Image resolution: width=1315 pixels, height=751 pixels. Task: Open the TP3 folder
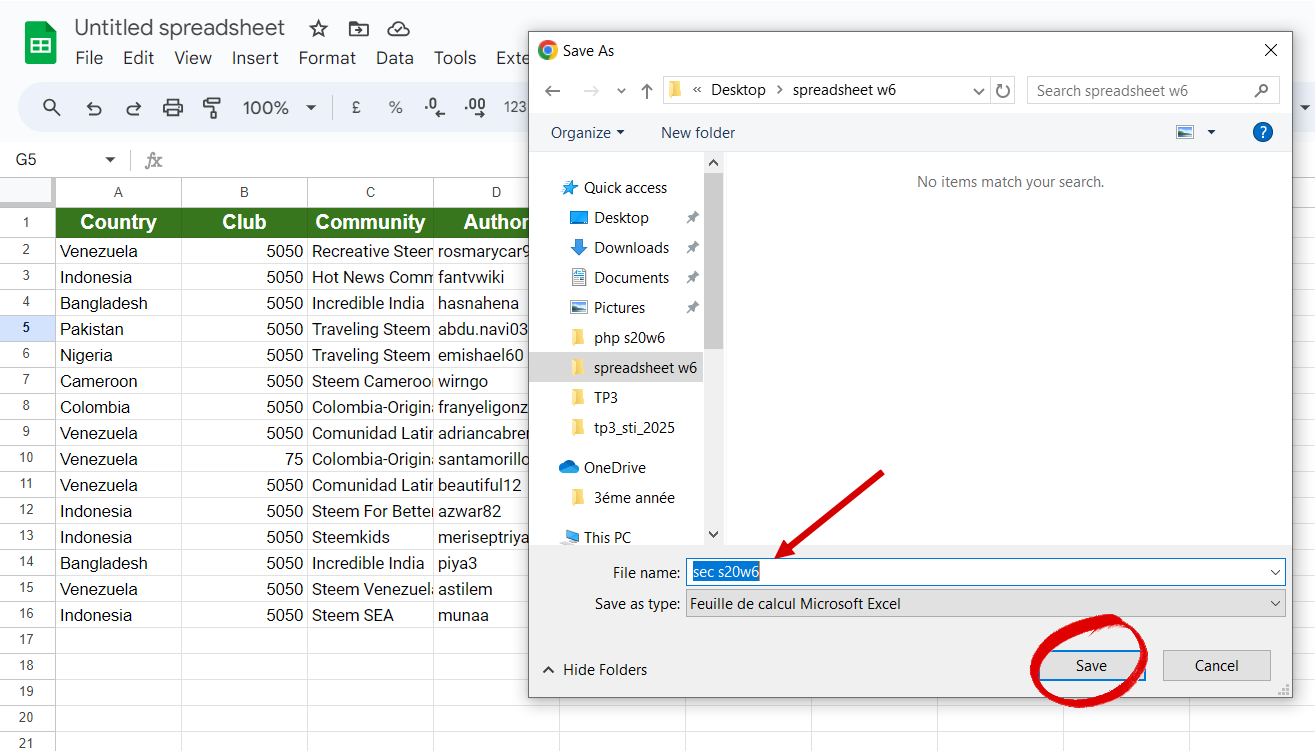(x=605, y=397)
